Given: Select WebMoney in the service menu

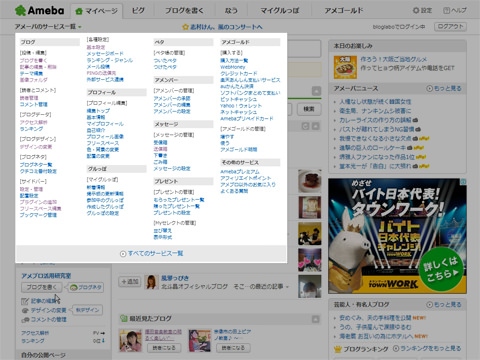Looking at the screenshot, I should (233, 67).
